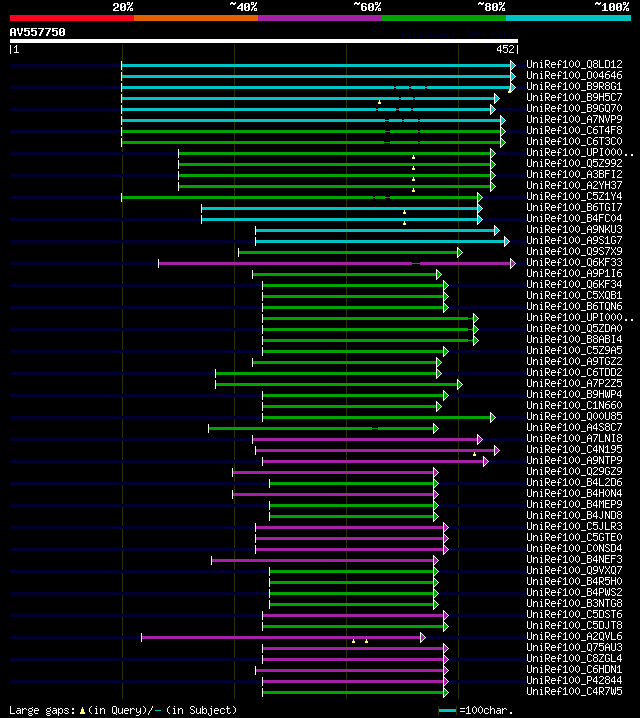Screen dimensions: 640x718
Task: Select the UniRef100_B4L2D6 label
Action: (574, 482)
